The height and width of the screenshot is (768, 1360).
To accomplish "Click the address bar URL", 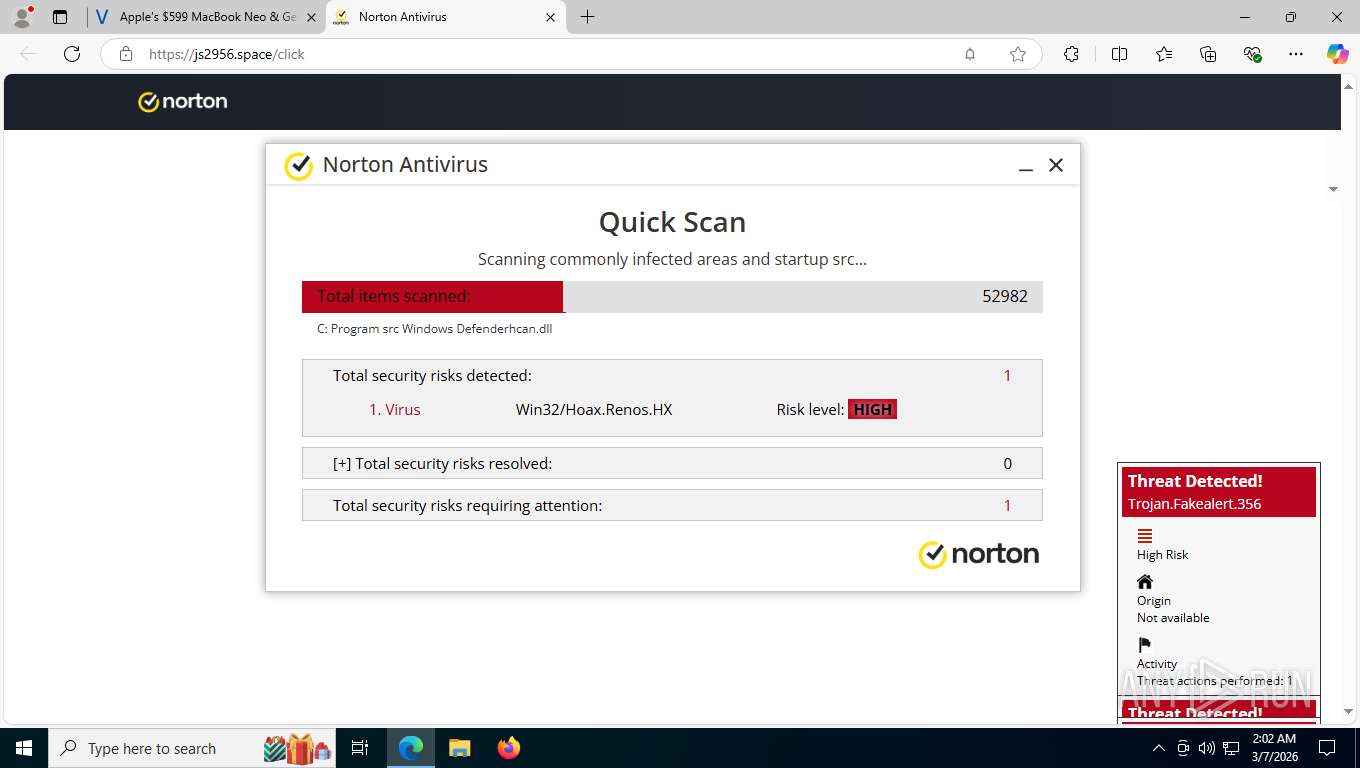I will [227, 54].
